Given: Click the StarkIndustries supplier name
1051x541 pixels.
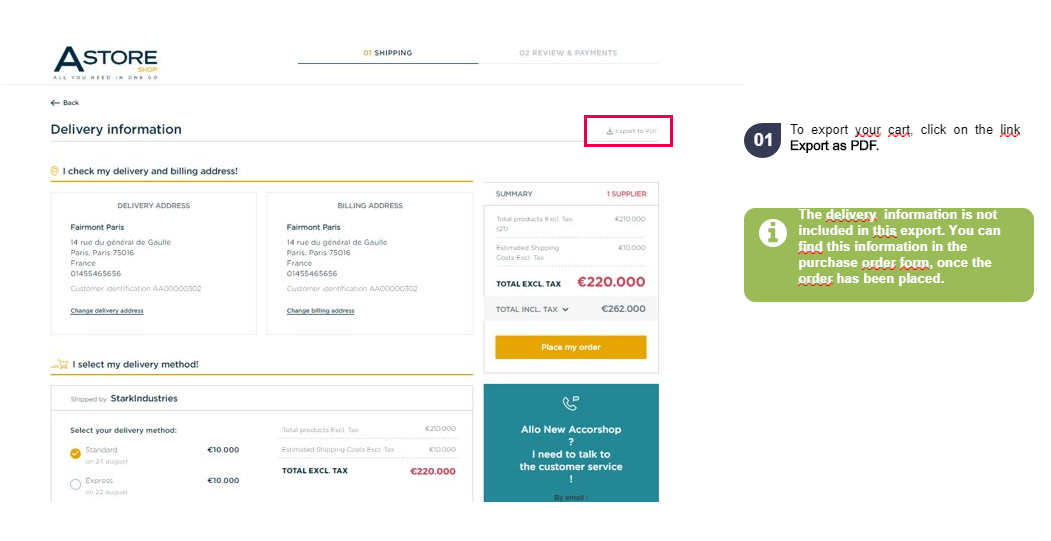Looking at the screenshot, I should [144, 398].
